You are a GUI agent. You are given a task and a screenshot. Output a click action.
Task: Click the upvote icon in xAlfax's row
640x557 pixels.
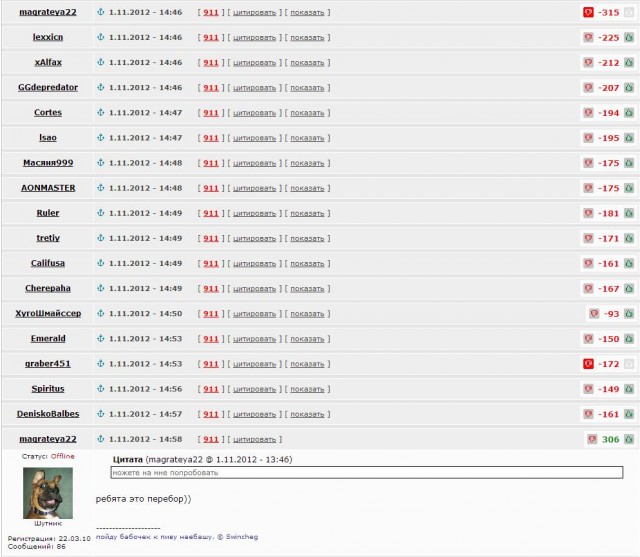point(629,63)
